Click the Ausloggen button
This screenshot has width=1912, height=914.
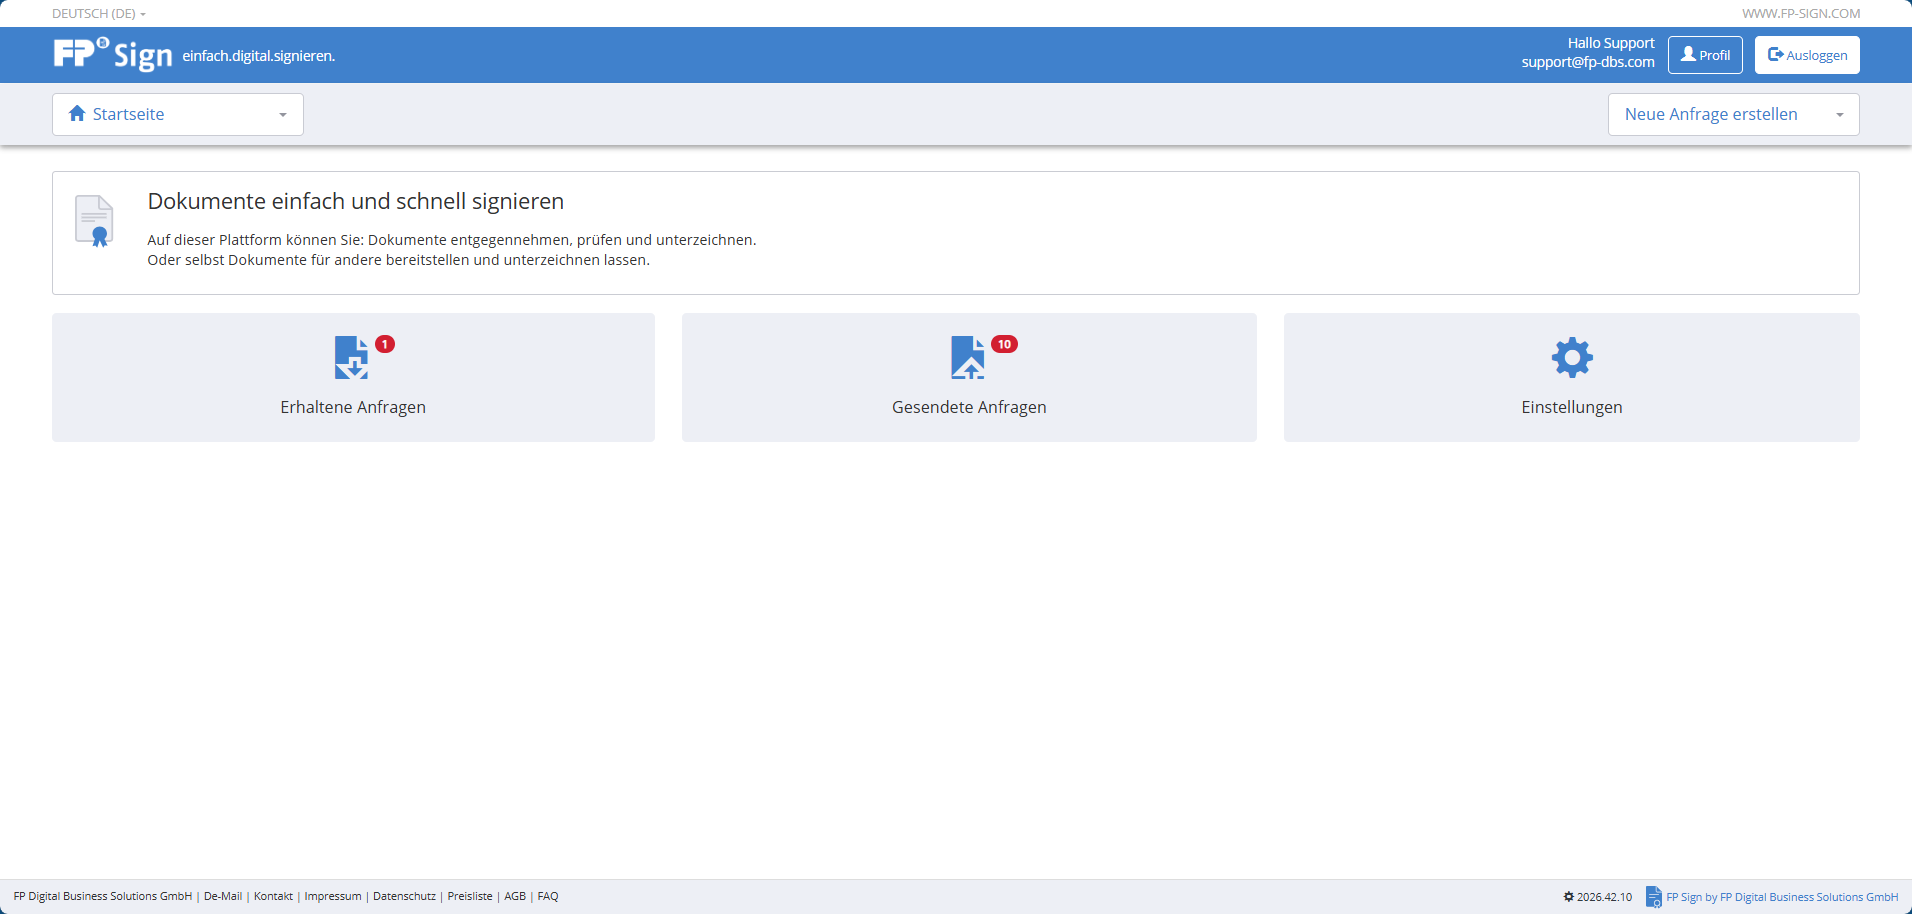tap(1807, 55)
